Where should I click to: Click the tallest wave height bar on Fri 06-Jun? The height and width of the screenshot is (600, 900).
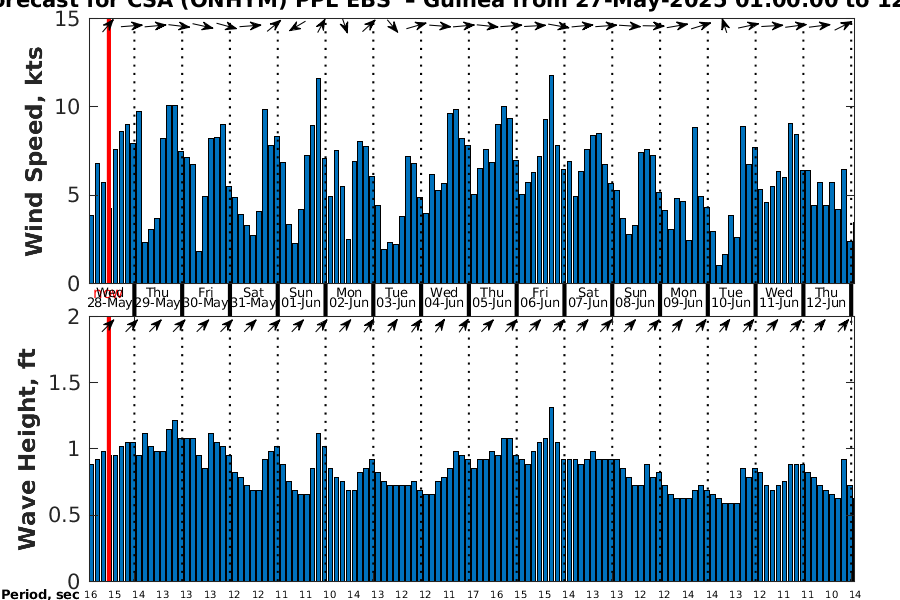tap(552, 494)
